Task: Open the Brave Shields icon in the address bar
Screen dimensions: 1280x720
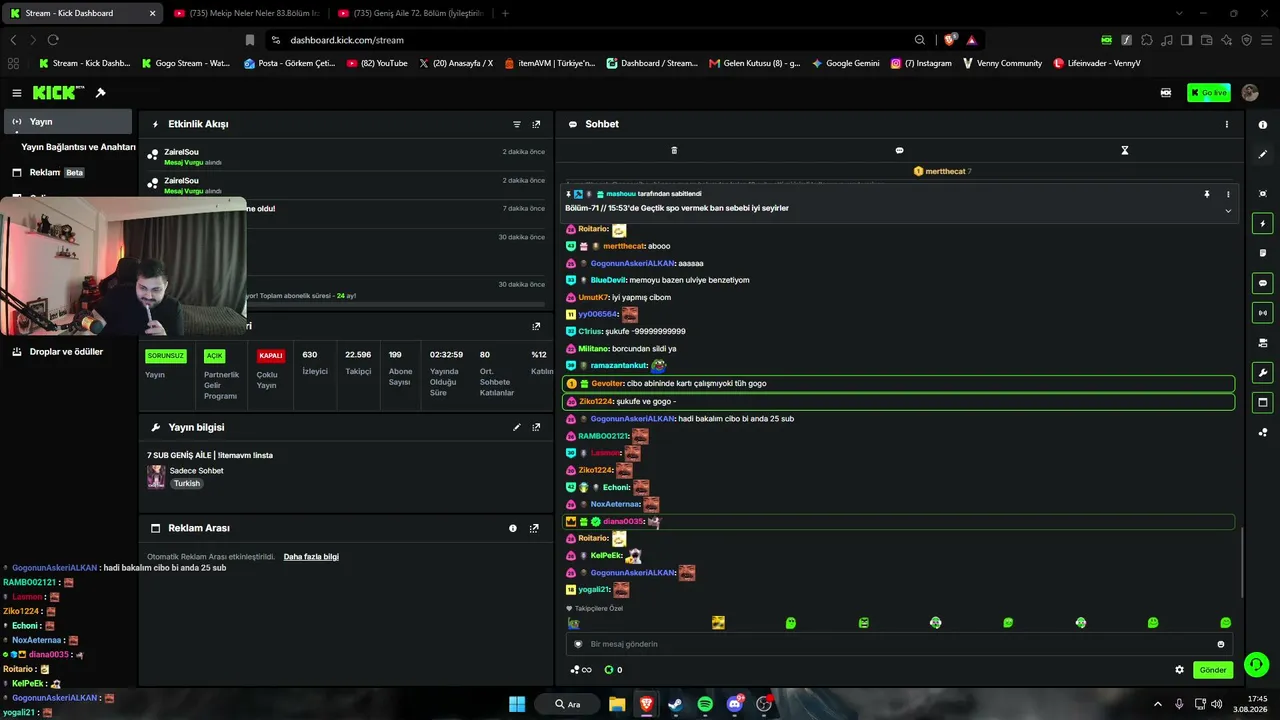Action: pos(950,40)
